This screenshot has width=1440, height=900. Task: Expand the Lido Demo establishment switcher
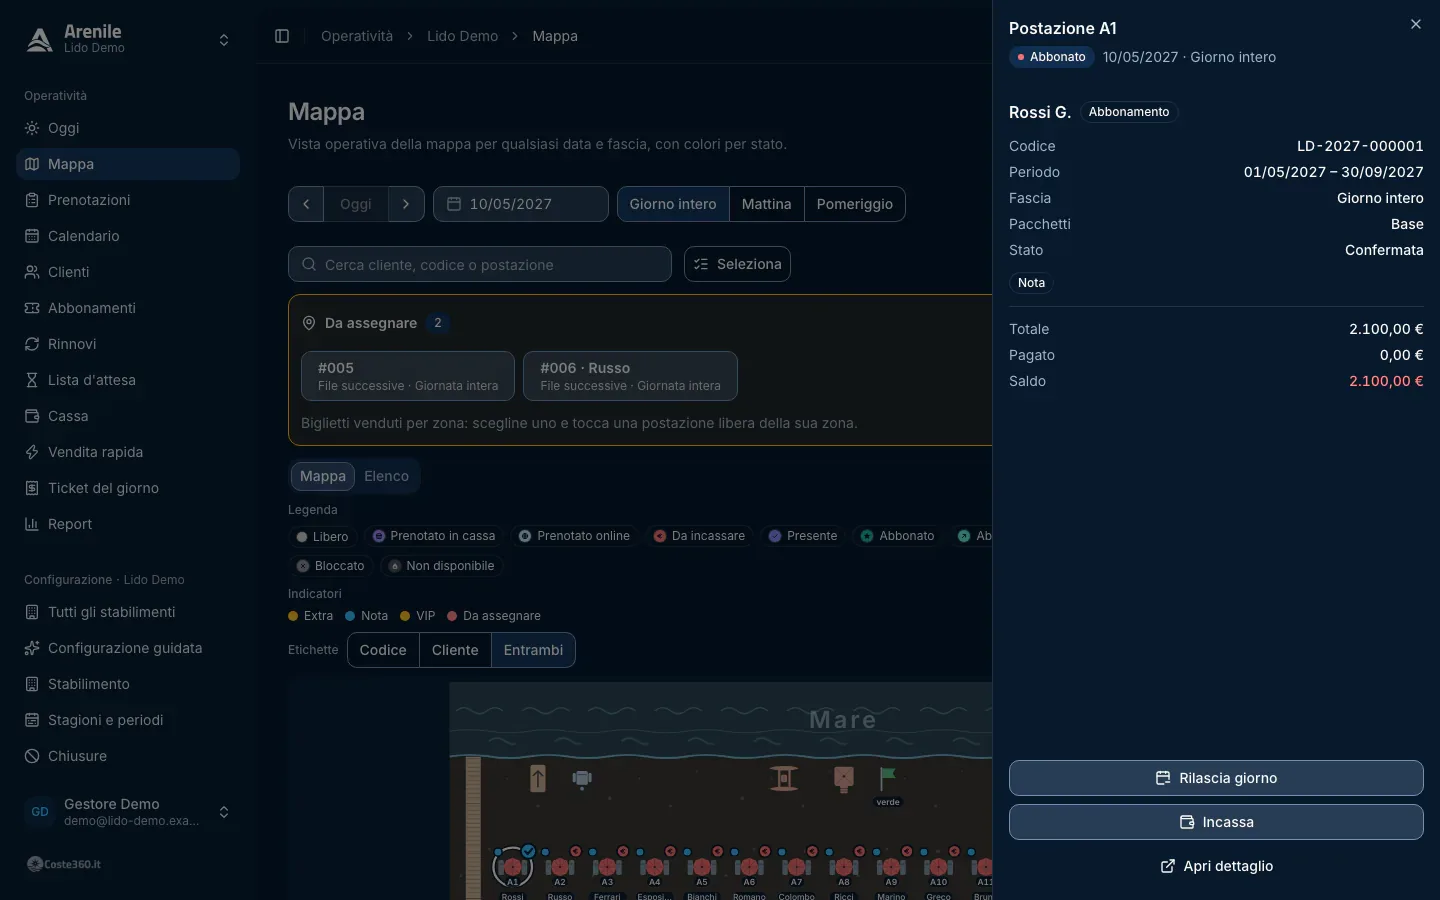coord(128,40)
